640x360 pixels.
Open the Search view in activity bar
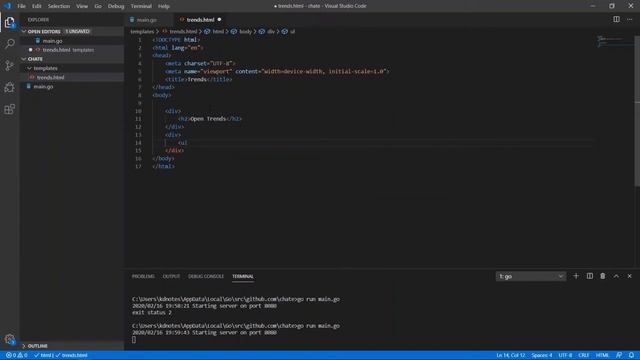pyautogui.click(x=9, y=44)
